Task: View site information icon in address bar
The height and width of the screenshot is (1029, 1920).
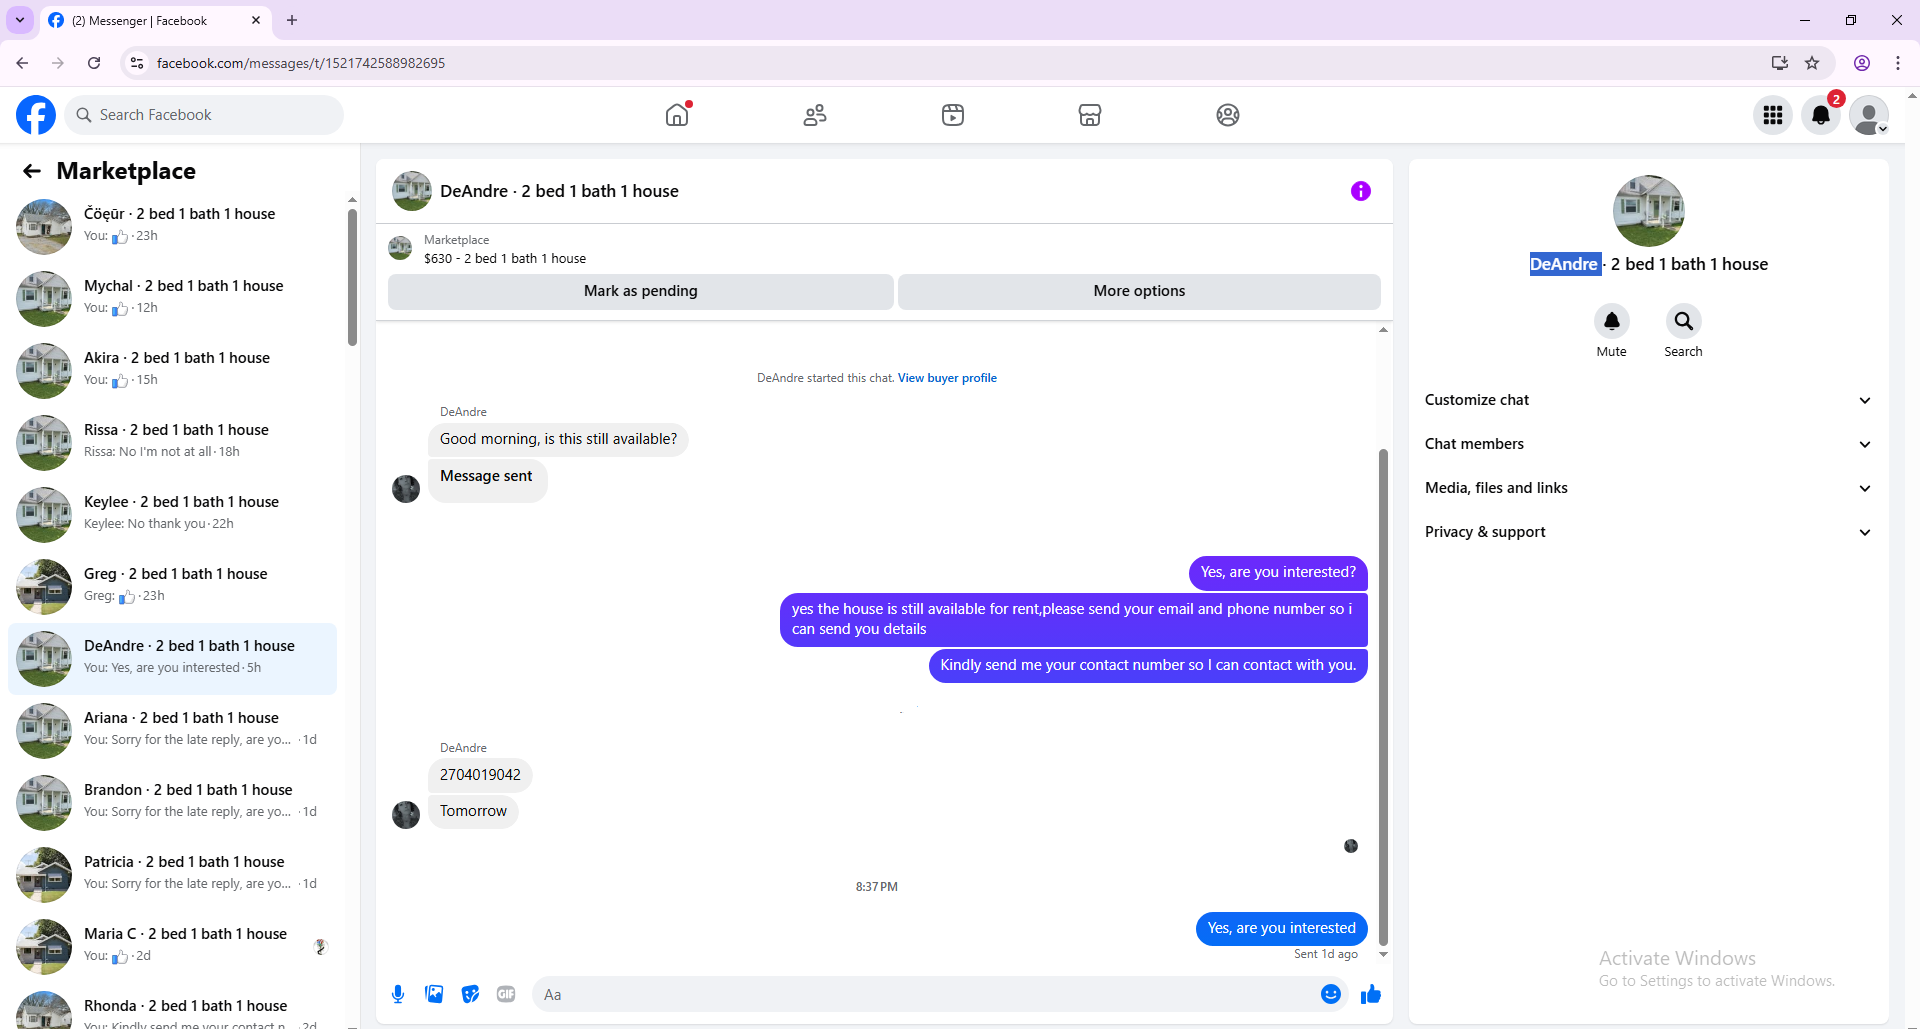Action: tap(137, 63)
